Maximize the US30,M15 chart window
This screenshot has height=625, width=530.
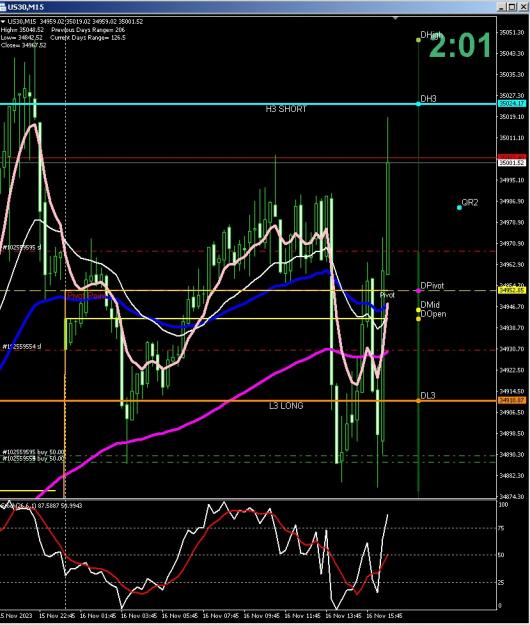(513, 7)
